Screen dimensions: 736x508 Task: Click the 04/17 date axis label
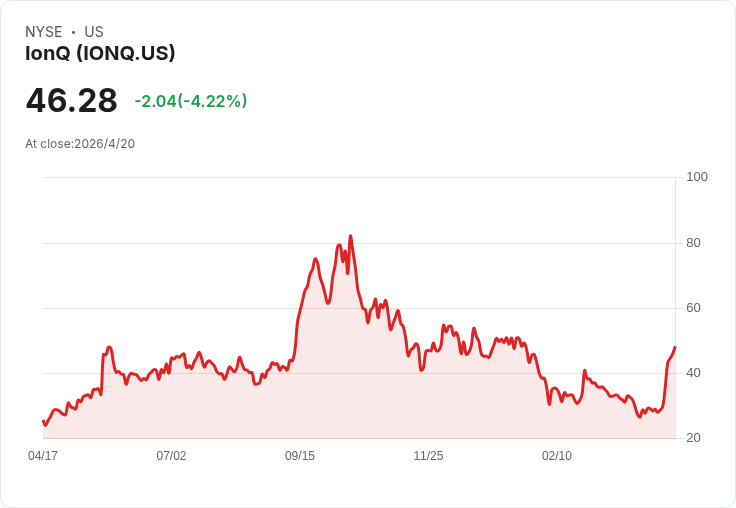coord(43,456)
